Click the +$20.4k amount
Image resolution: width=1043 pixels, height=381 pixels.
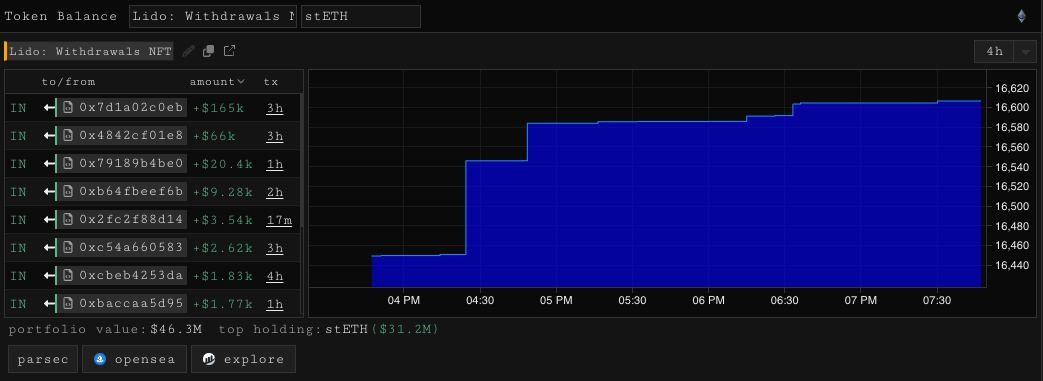223,164
